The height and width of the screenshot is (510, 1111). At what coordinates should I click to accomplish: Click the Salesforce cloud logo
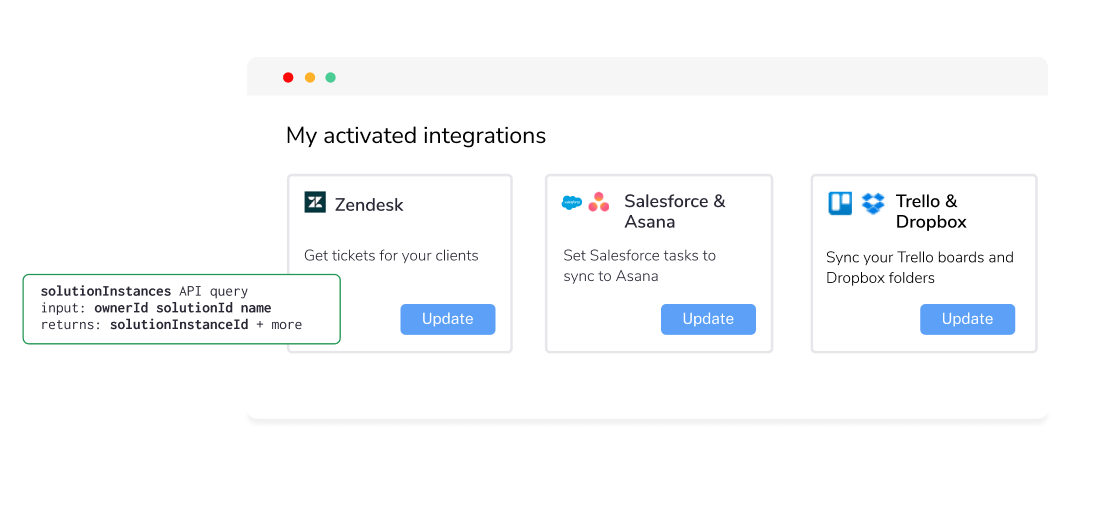pos(572,202)
